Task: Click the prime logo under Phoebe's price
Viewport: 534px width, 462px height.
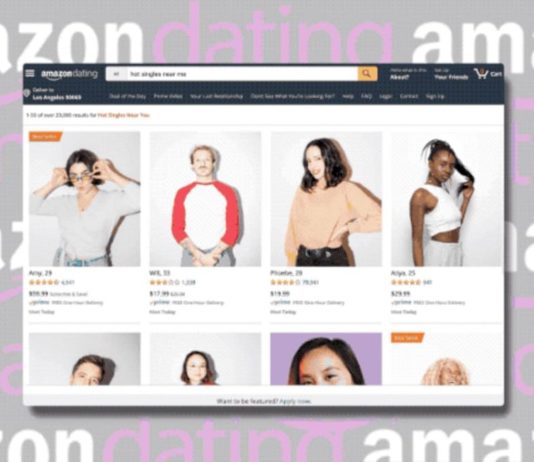Action: coord(281,302)
